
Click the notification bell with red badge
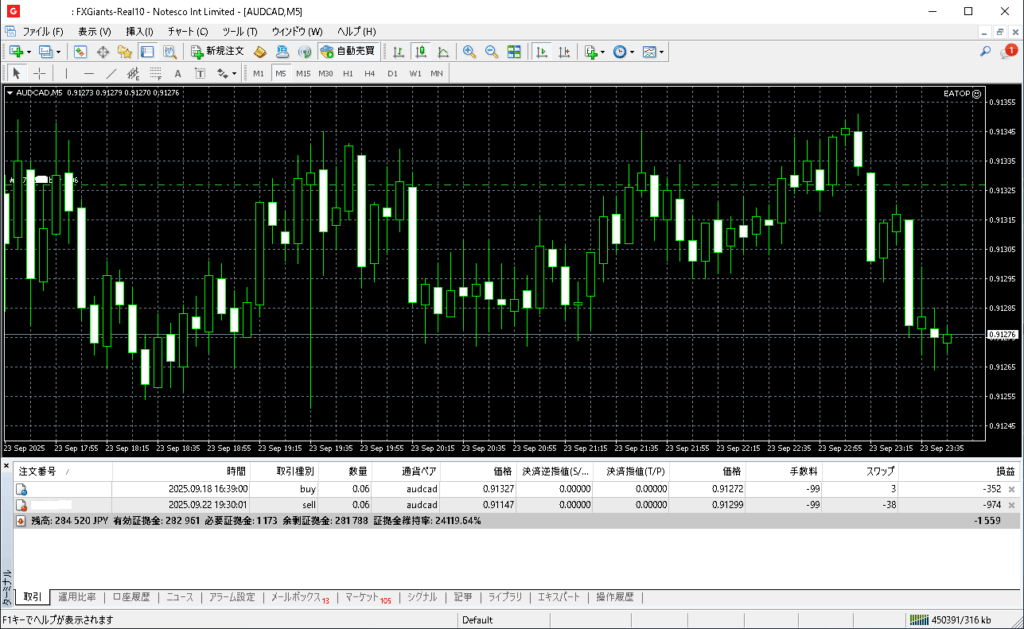(x=1008, y=51)
